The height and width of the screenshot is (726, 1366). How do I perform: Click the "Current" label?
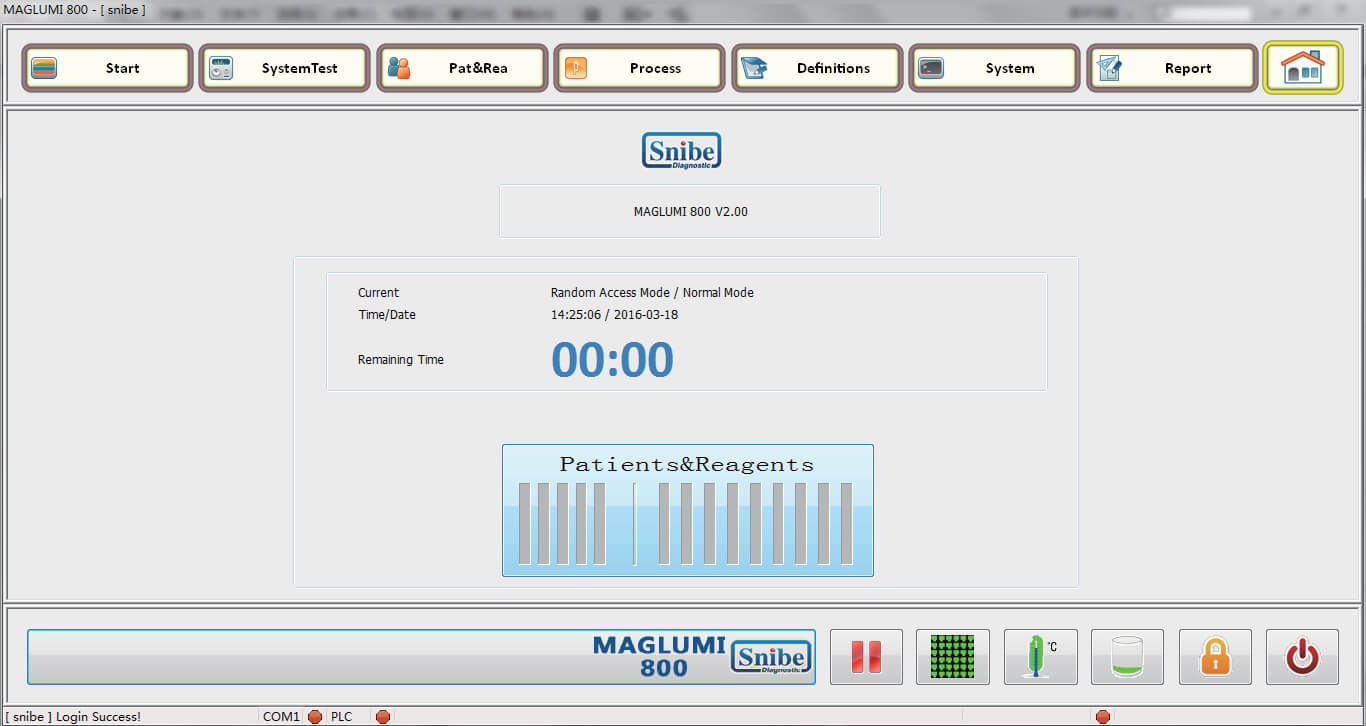378,293
